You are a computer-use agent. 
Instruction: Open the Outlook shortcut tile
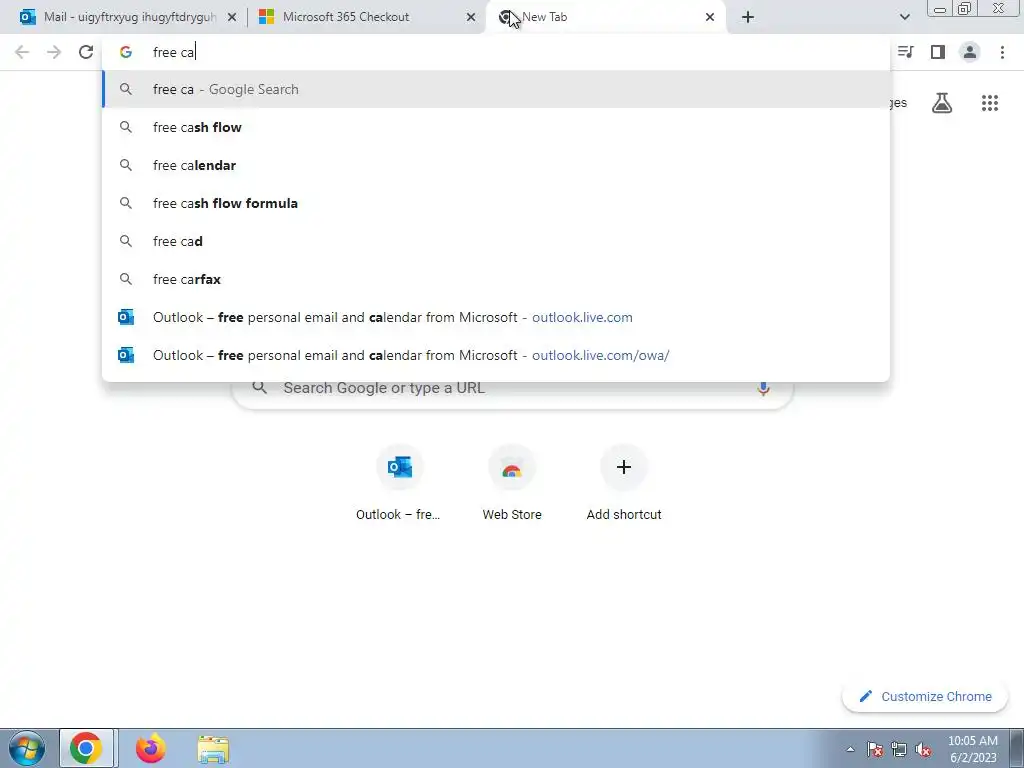tap(398, 482)
